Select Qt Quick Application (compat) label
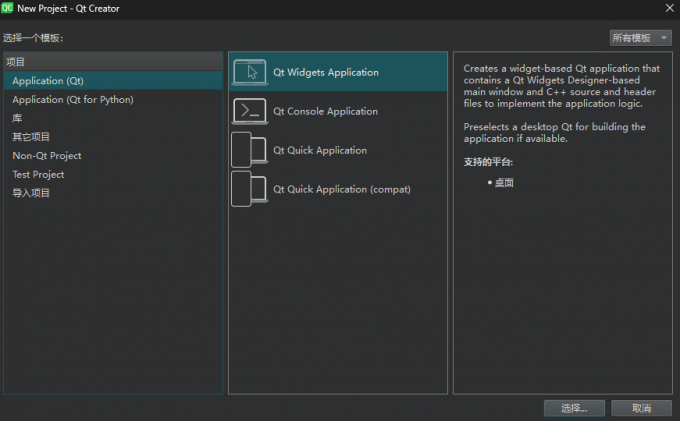 pos(342,190)
